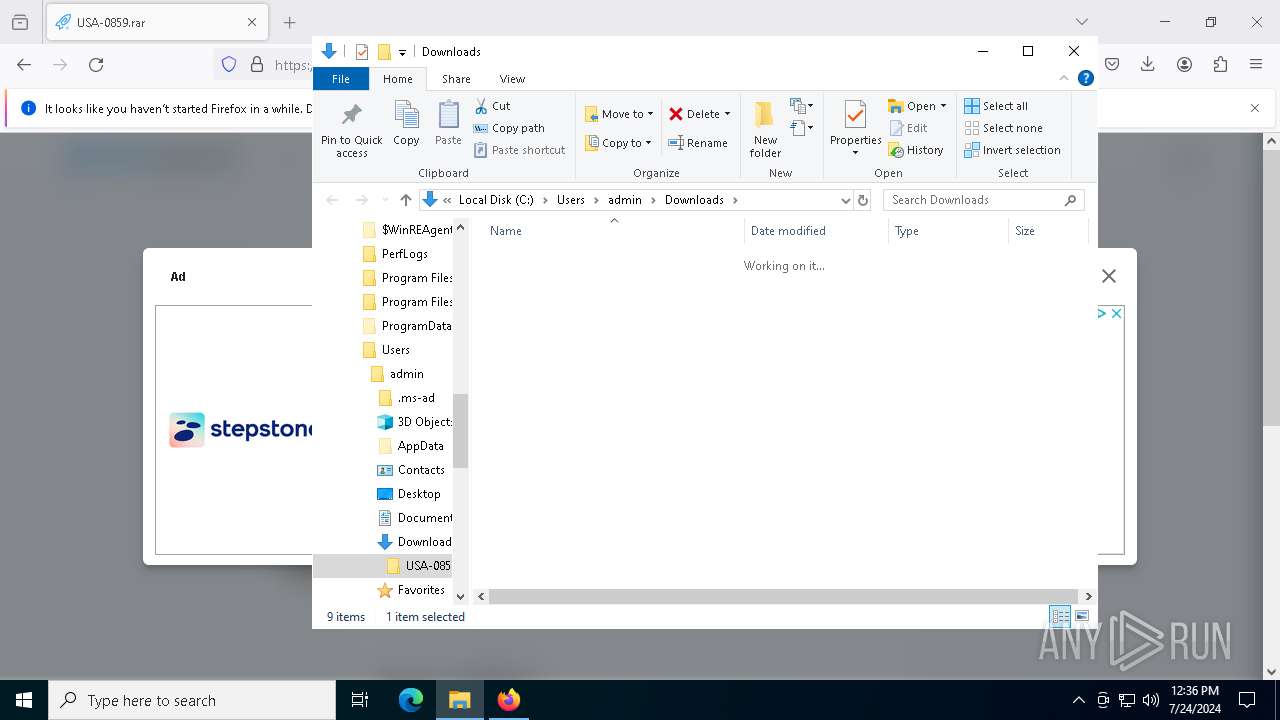Expand the Open dropdown arrow
The height and width of the screenshot is (720, 1280).
coord(943,106)
